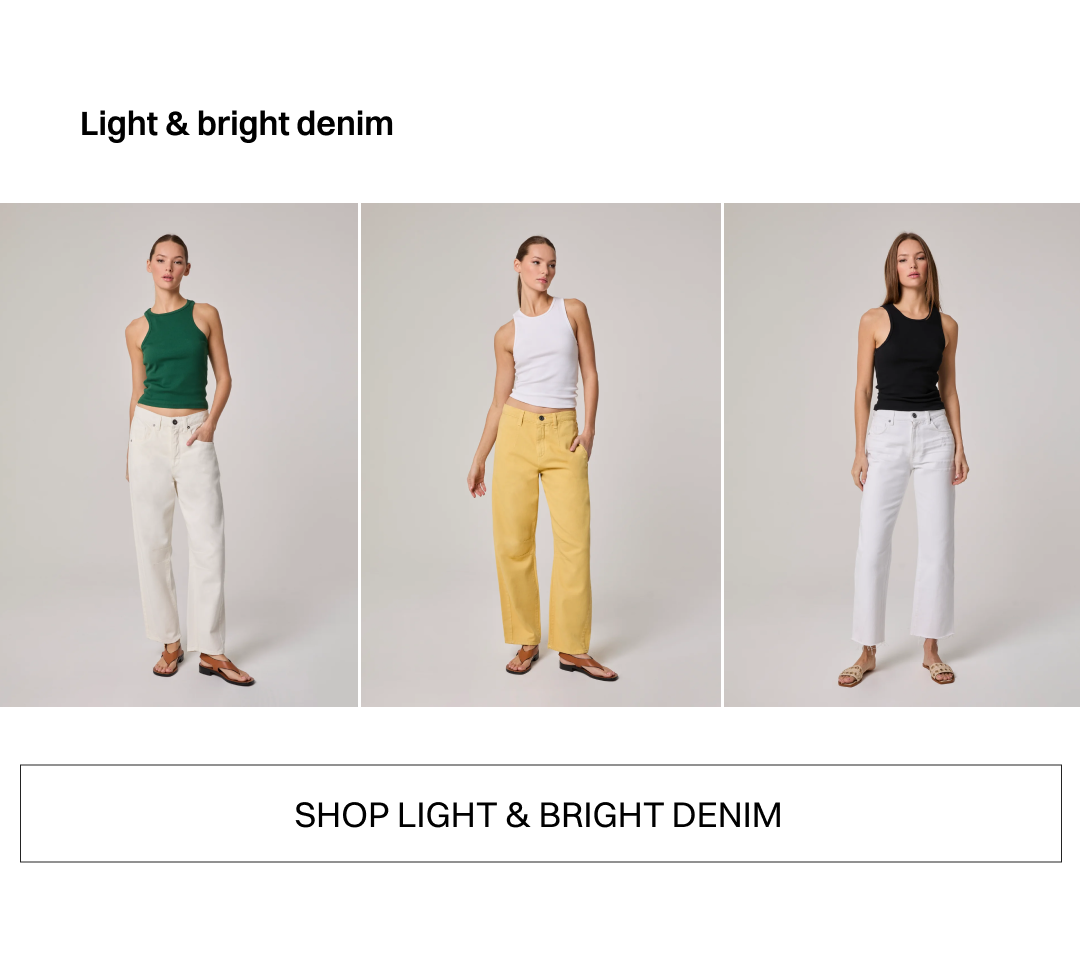The width and height of the screenshot is (1080, 962).
Task: Click the ponytail model's face in middle photo
Action: coord(537,264)
